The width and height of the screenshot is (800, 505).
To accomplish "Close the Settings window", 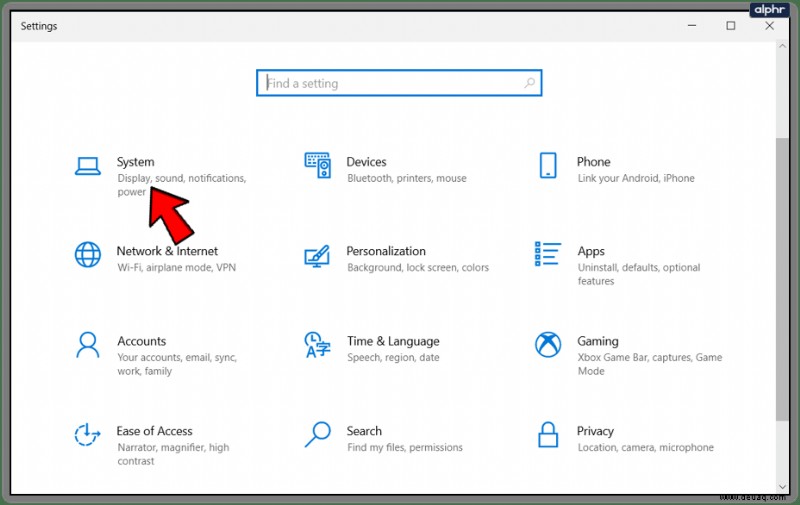I will (769, 26).
